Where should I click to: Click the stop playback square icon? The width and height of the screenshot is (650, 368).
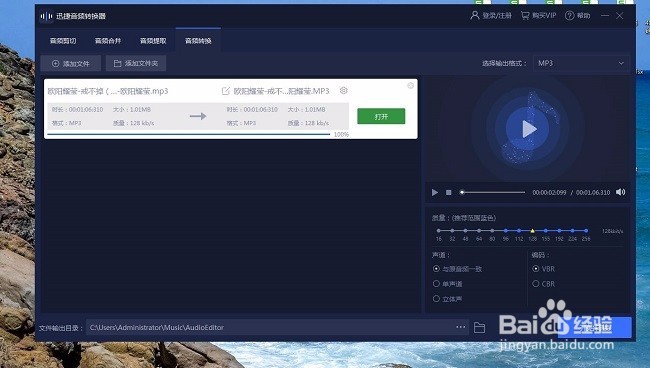(x=449, y=192)
